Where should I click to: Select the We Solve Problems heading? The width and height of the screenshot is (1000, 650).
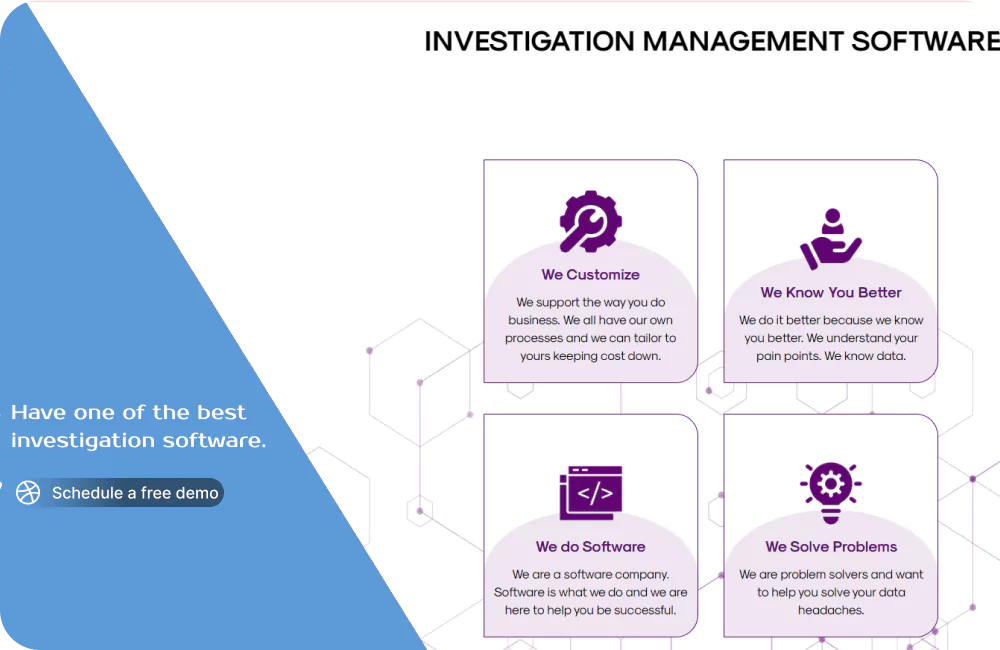831,547
